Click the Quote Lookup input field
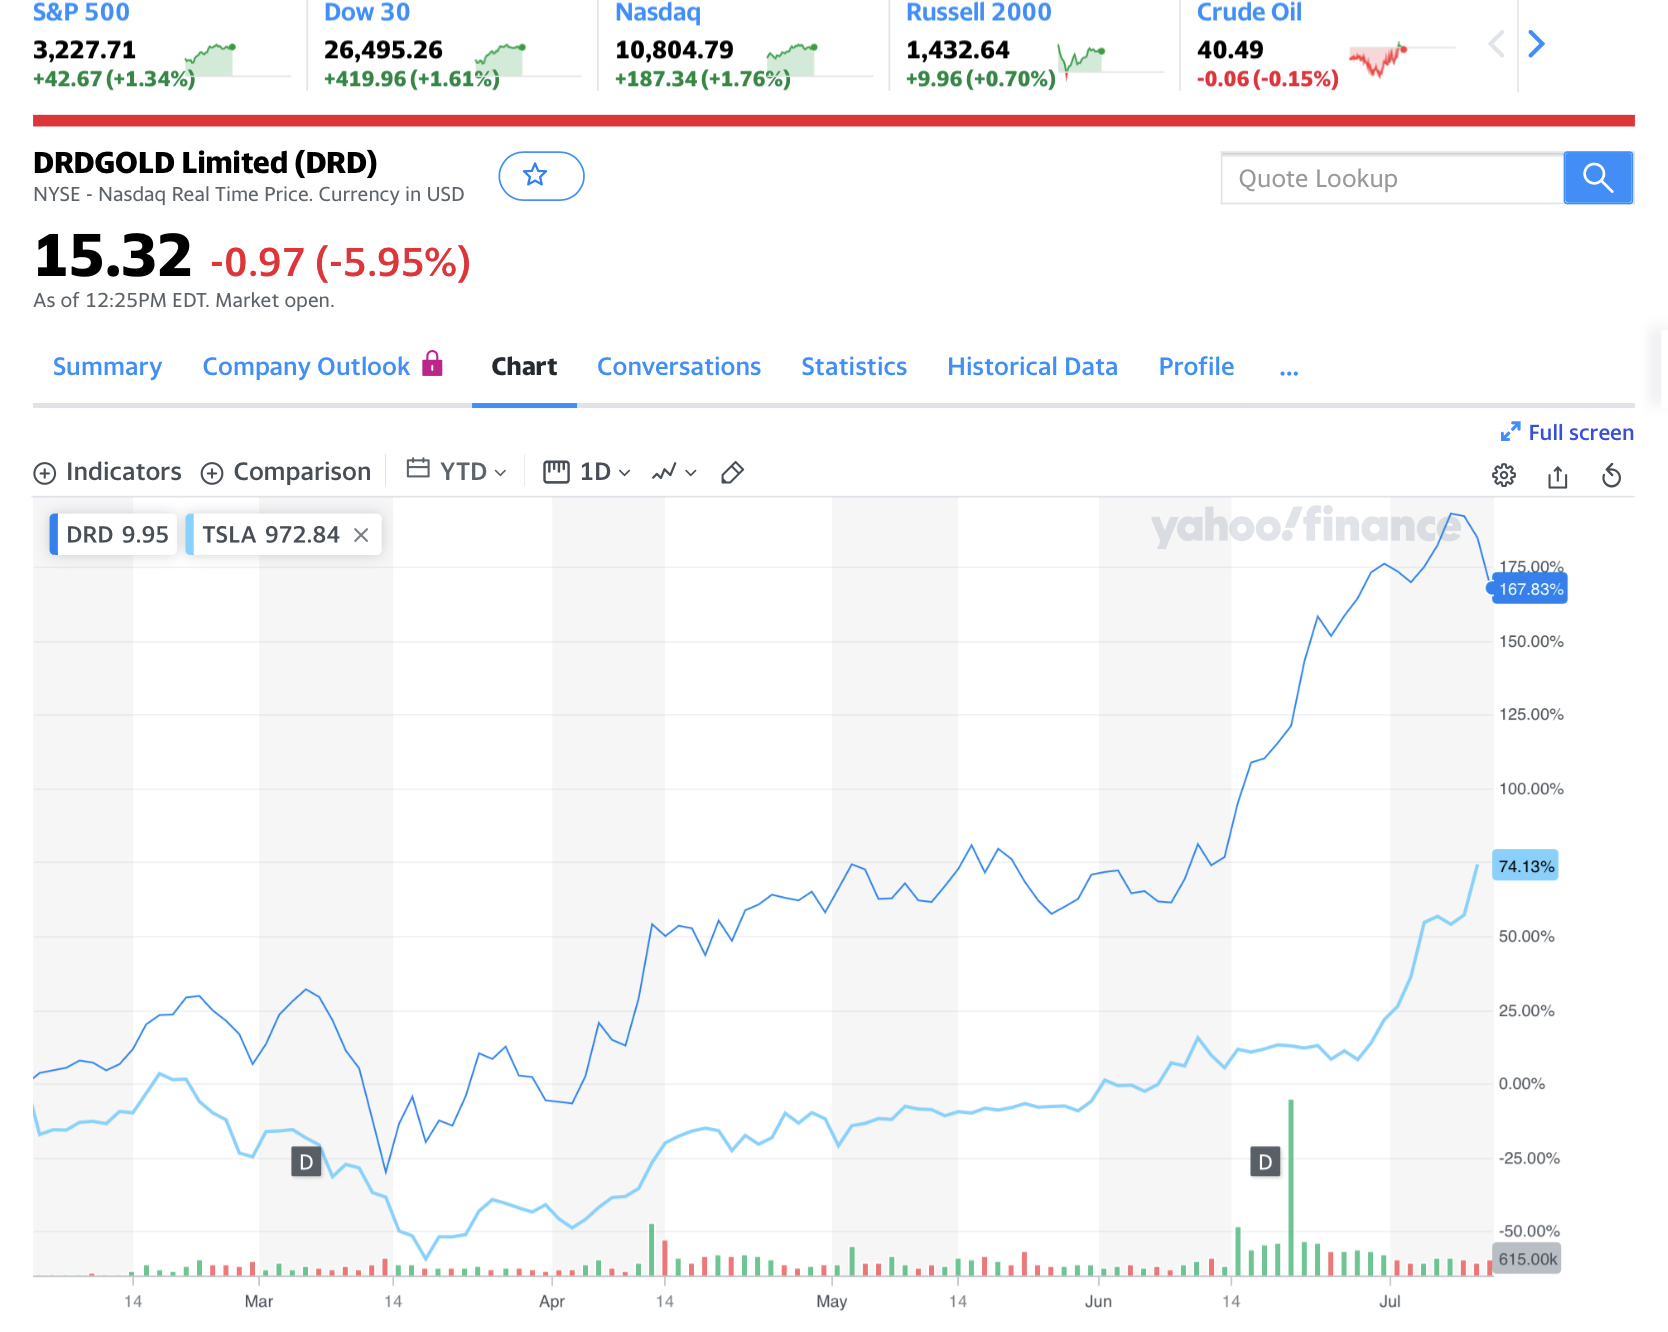The height and width of the screenshot is (1332, 1668). [1391, 178]
